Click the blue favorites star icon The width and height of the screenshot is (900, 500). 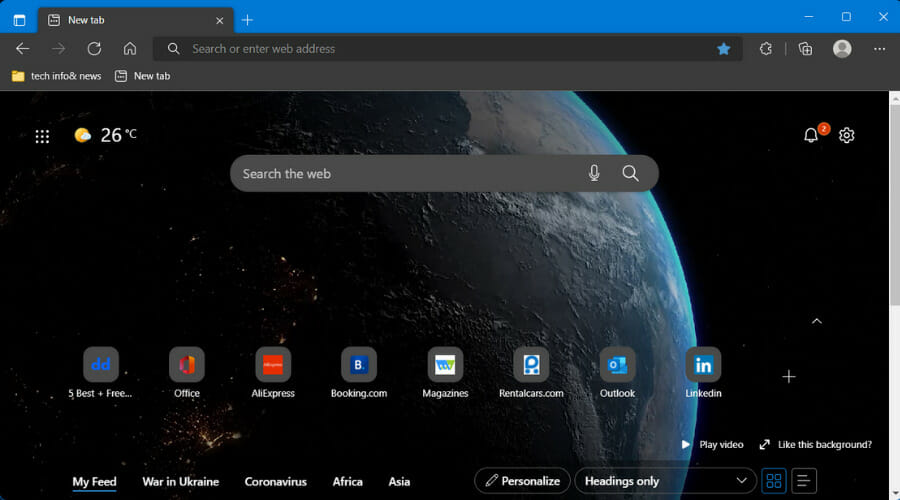coord(723,49)
